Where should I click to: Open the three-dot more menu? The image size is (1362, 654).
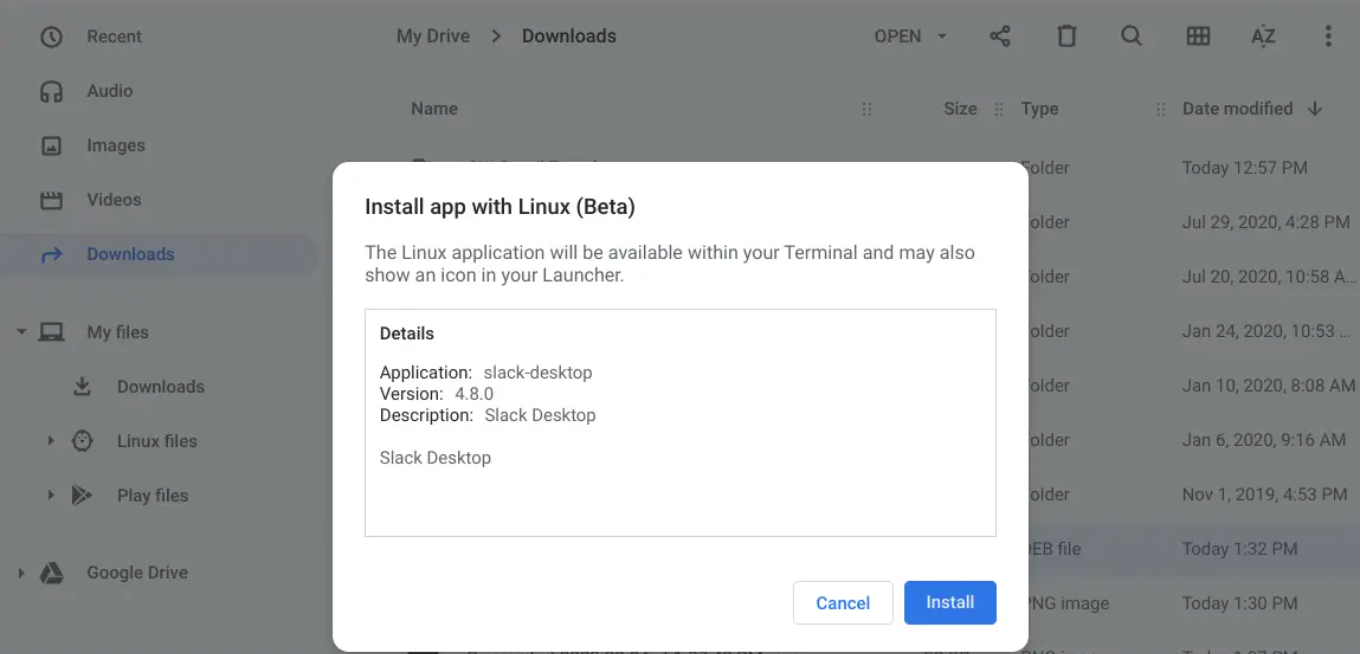(1328, 36)
